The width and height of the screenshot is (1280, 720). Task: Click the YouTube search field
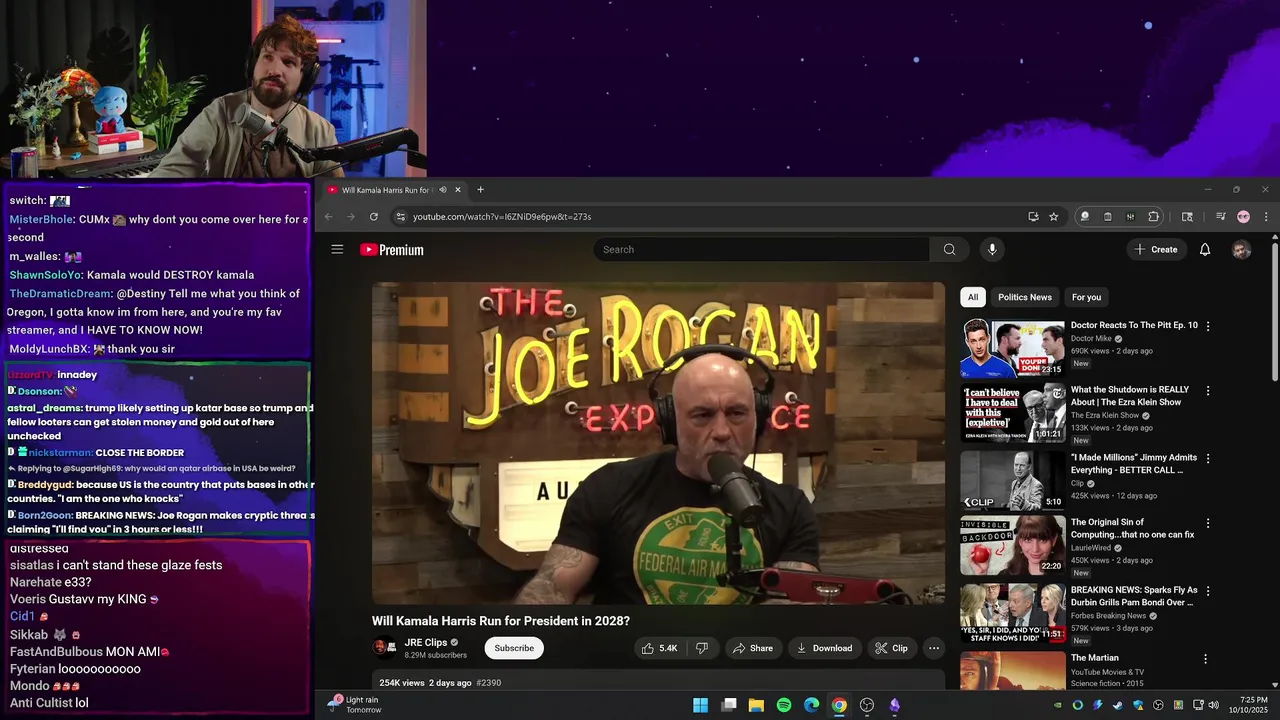[x=762, y=250]
